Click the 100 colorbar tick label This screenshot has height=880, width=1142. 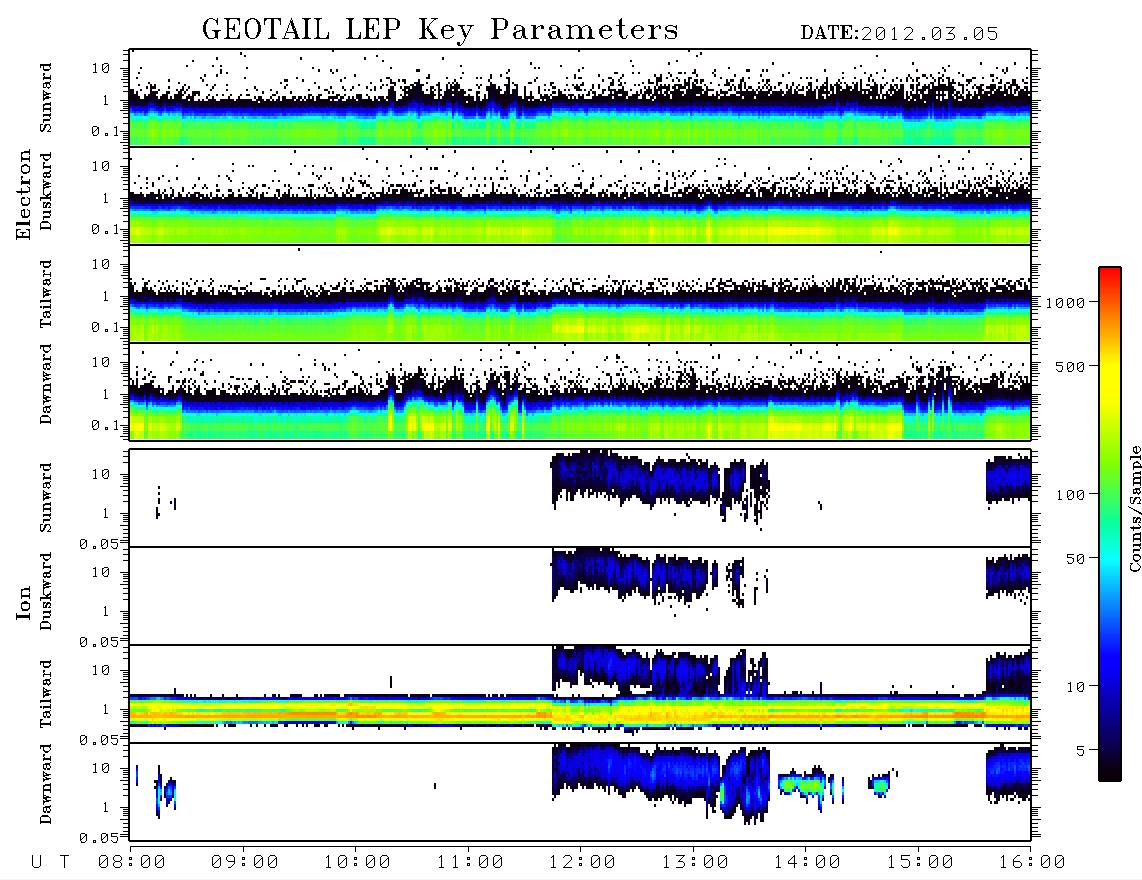click(x=1070, y=495)
